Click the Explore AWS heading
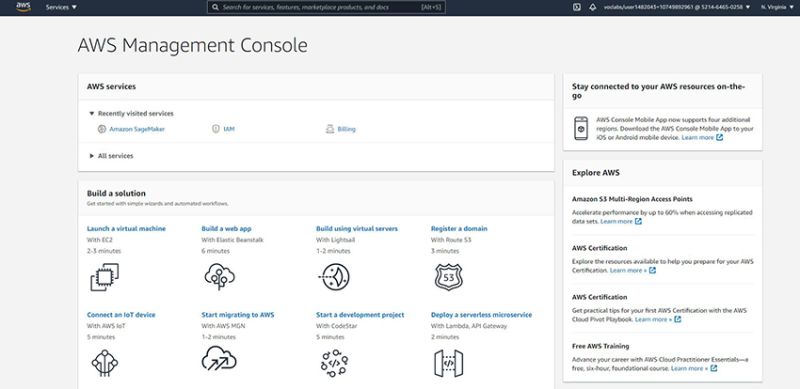Screen dimensions: 800x389 point(596,173)
